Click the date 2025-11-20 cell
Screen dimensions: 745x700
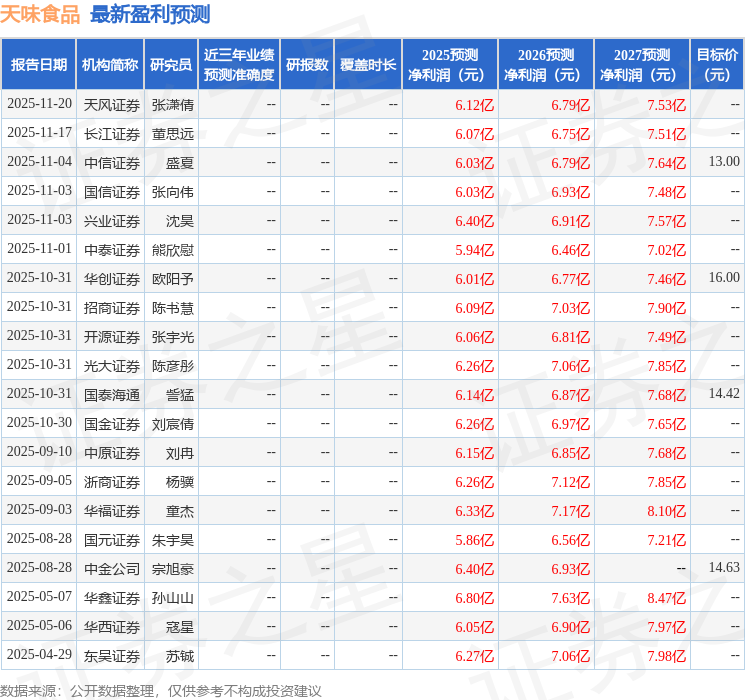pos(39,104)
